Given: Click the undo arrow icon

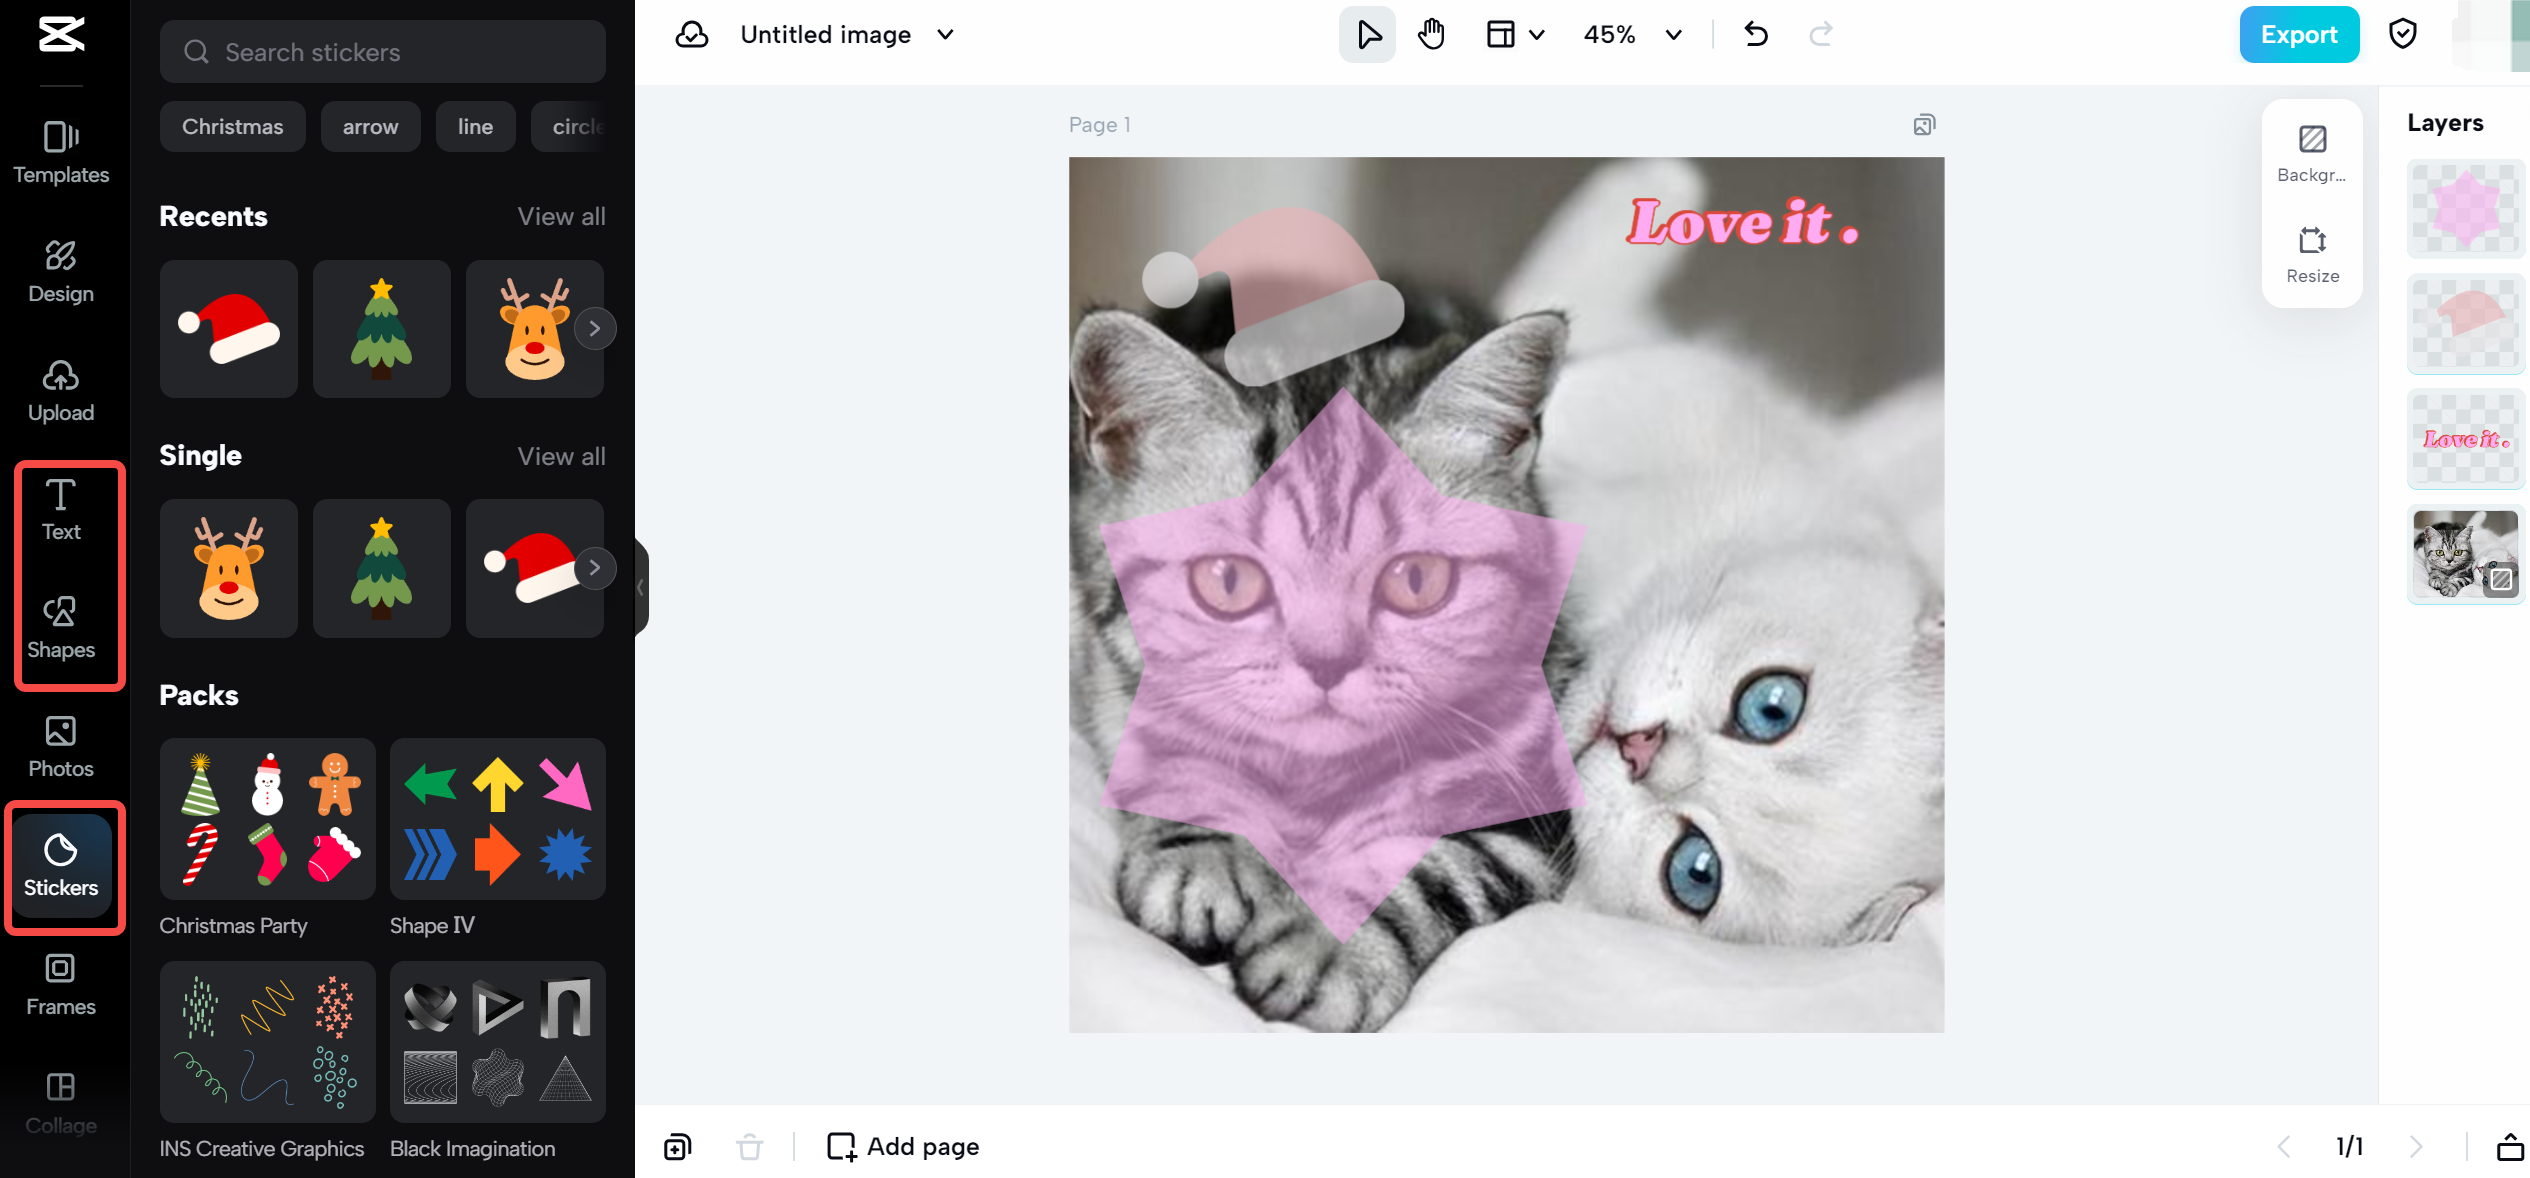Looking at the screenshot, I should (x=1756, y=34).
